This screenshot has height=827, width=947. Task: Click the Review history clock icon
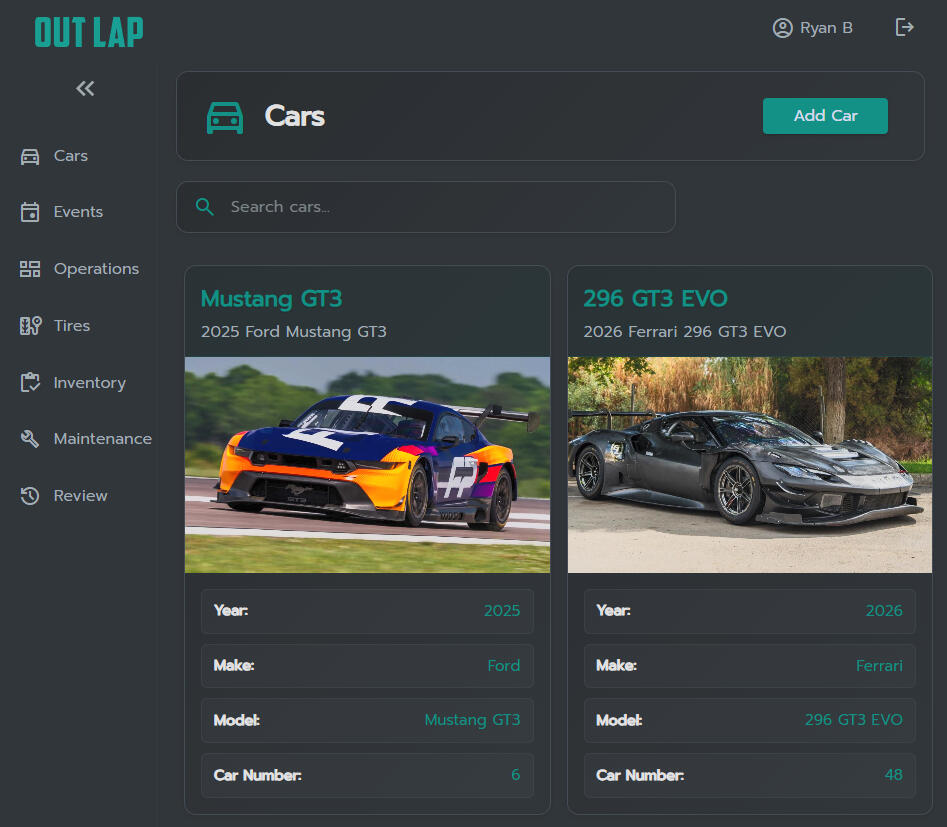30,496
